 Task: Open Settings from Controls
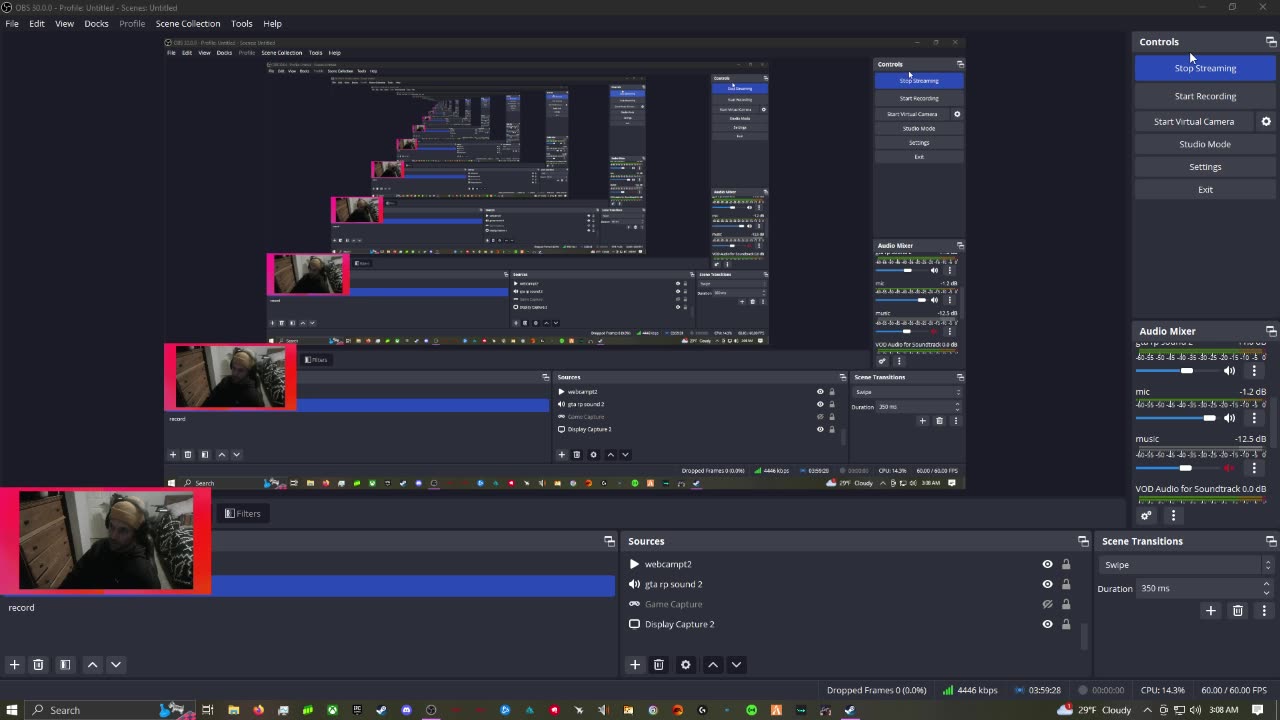[1205, 167]
